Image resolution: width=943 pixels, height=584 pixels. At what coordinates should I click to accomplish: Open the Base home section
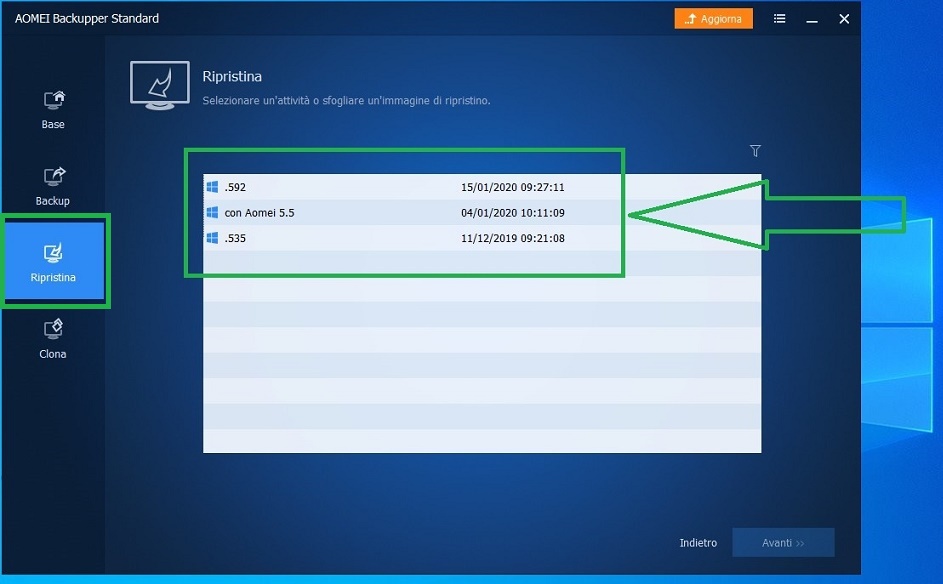point(53,110)
